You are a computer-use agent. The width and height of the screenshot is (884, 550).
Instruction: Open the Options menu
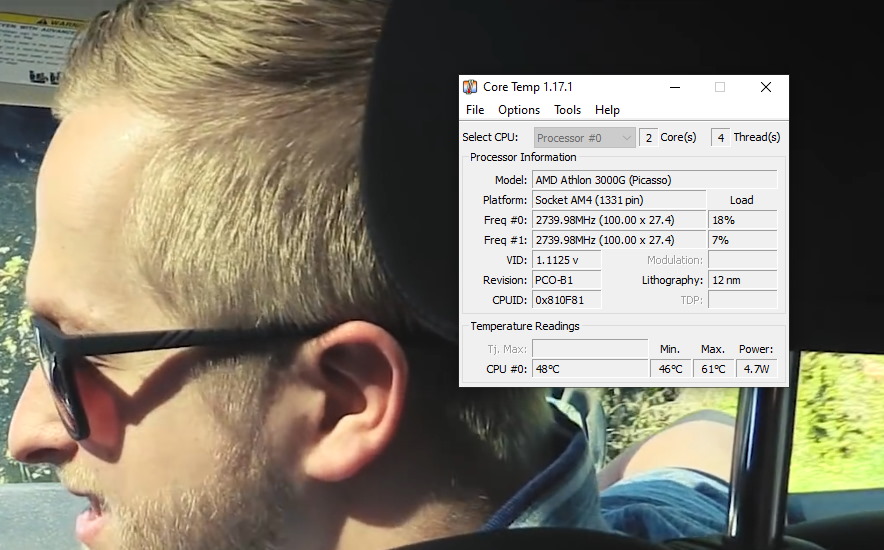519,110
